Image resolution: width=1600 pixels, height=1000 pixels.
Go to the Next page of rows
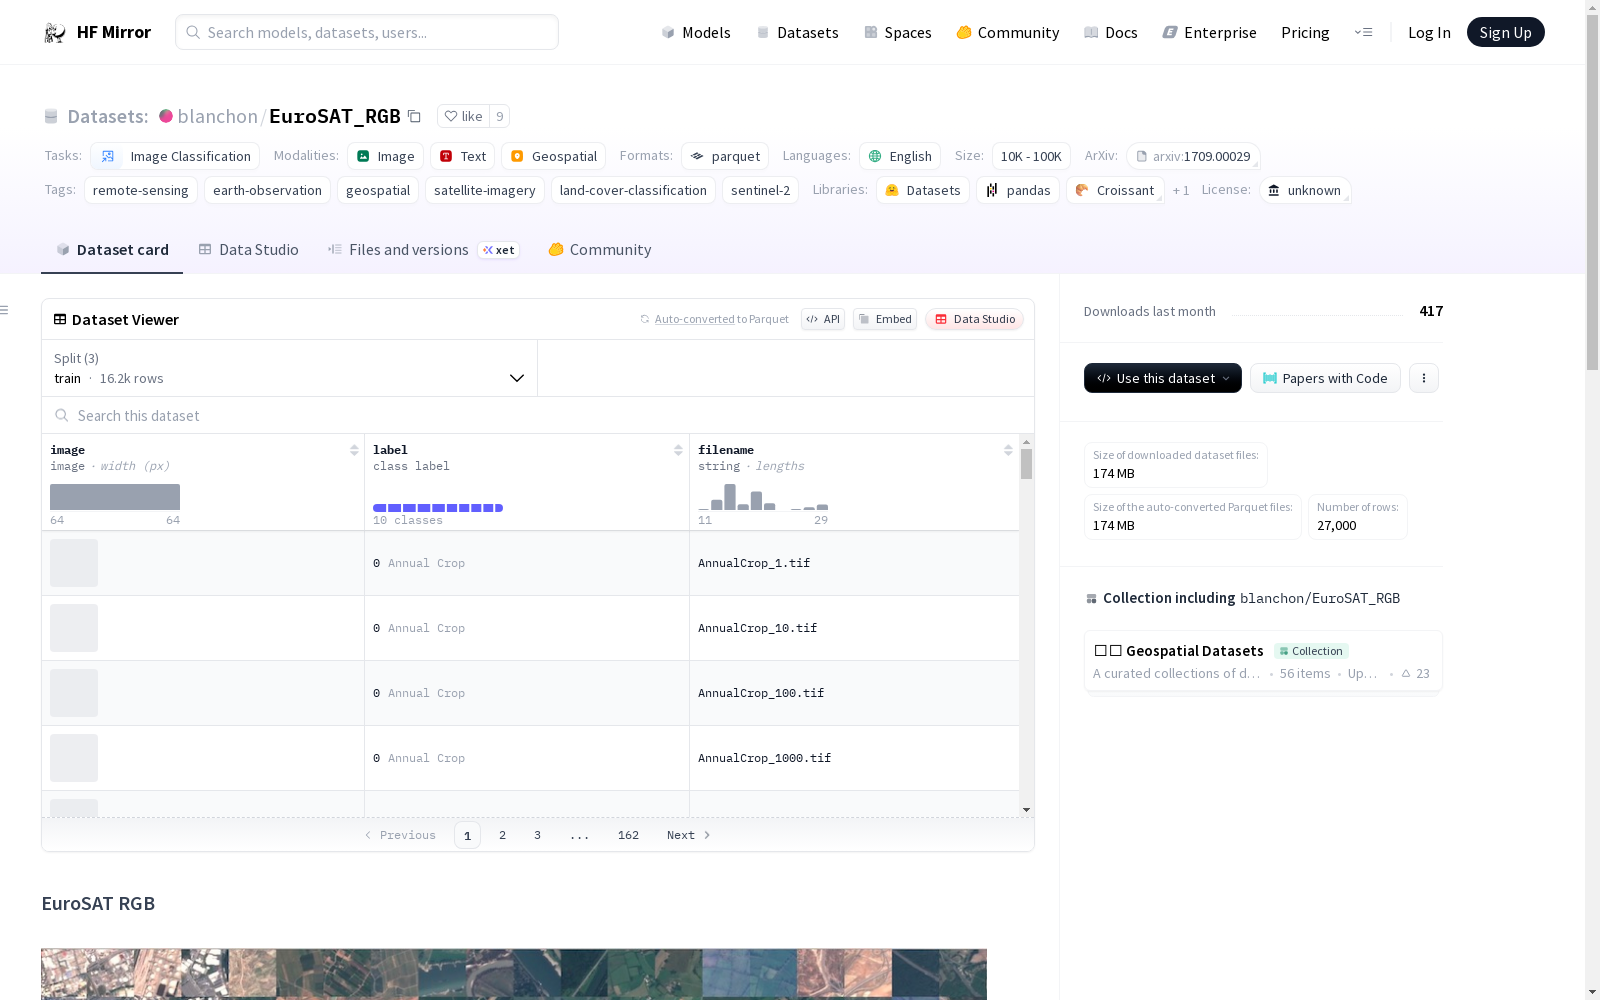coord(688,835)
